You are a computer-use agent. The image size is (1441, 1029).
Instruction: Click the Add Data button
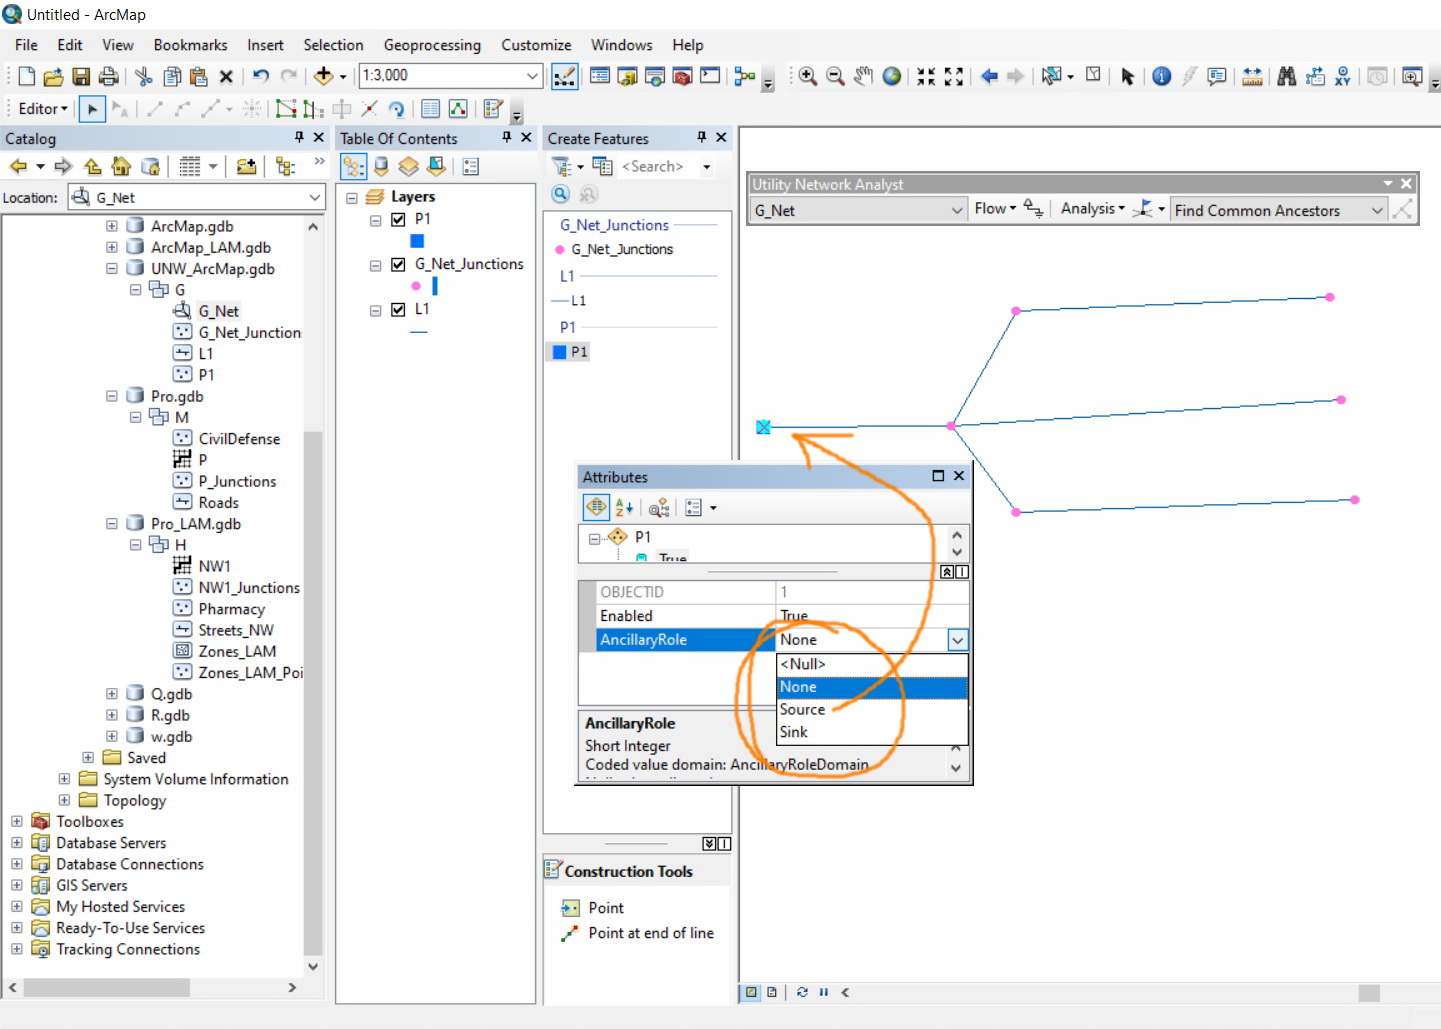pos(323,76)
